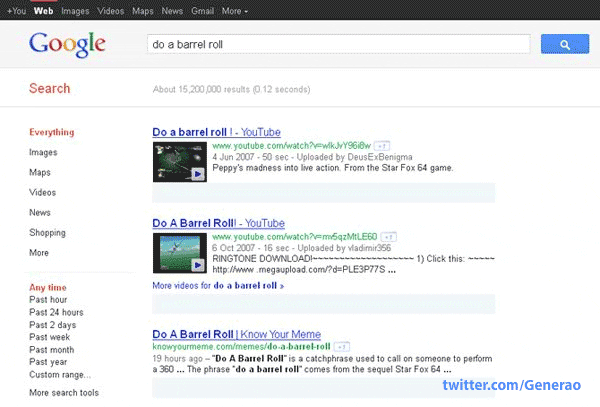This screenshot has height=407, width=600.
Task: Click 'Uploaded by DeusExBenigma' text
Action: (x=355, y=157)
